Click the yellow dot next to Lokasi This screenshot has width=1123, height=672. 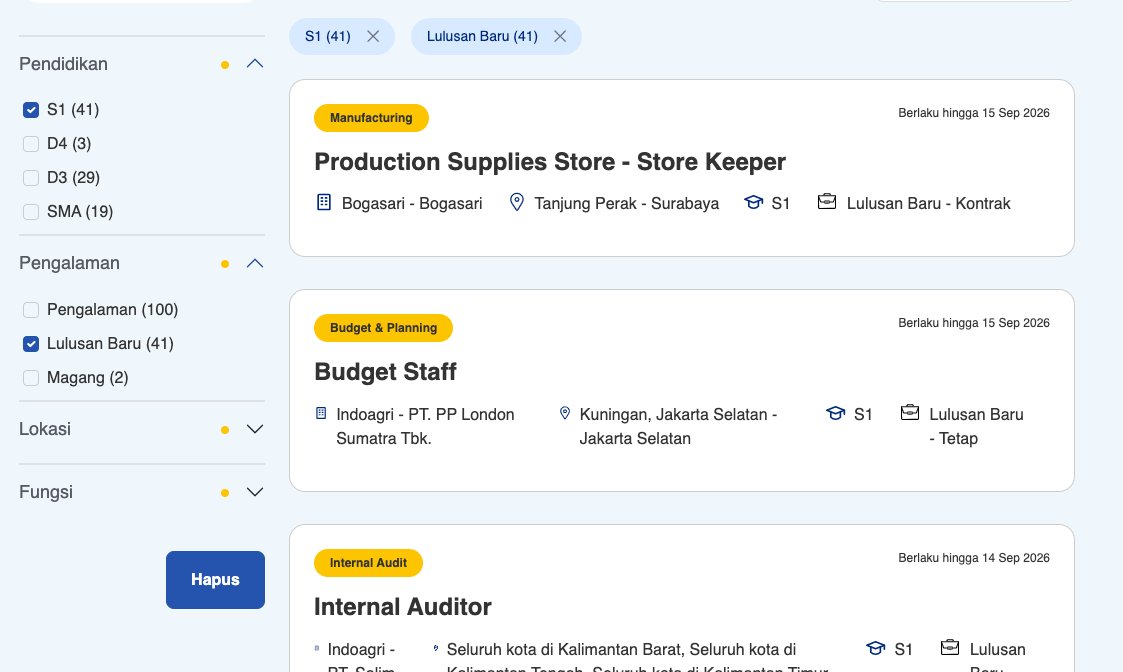[225, 431]
